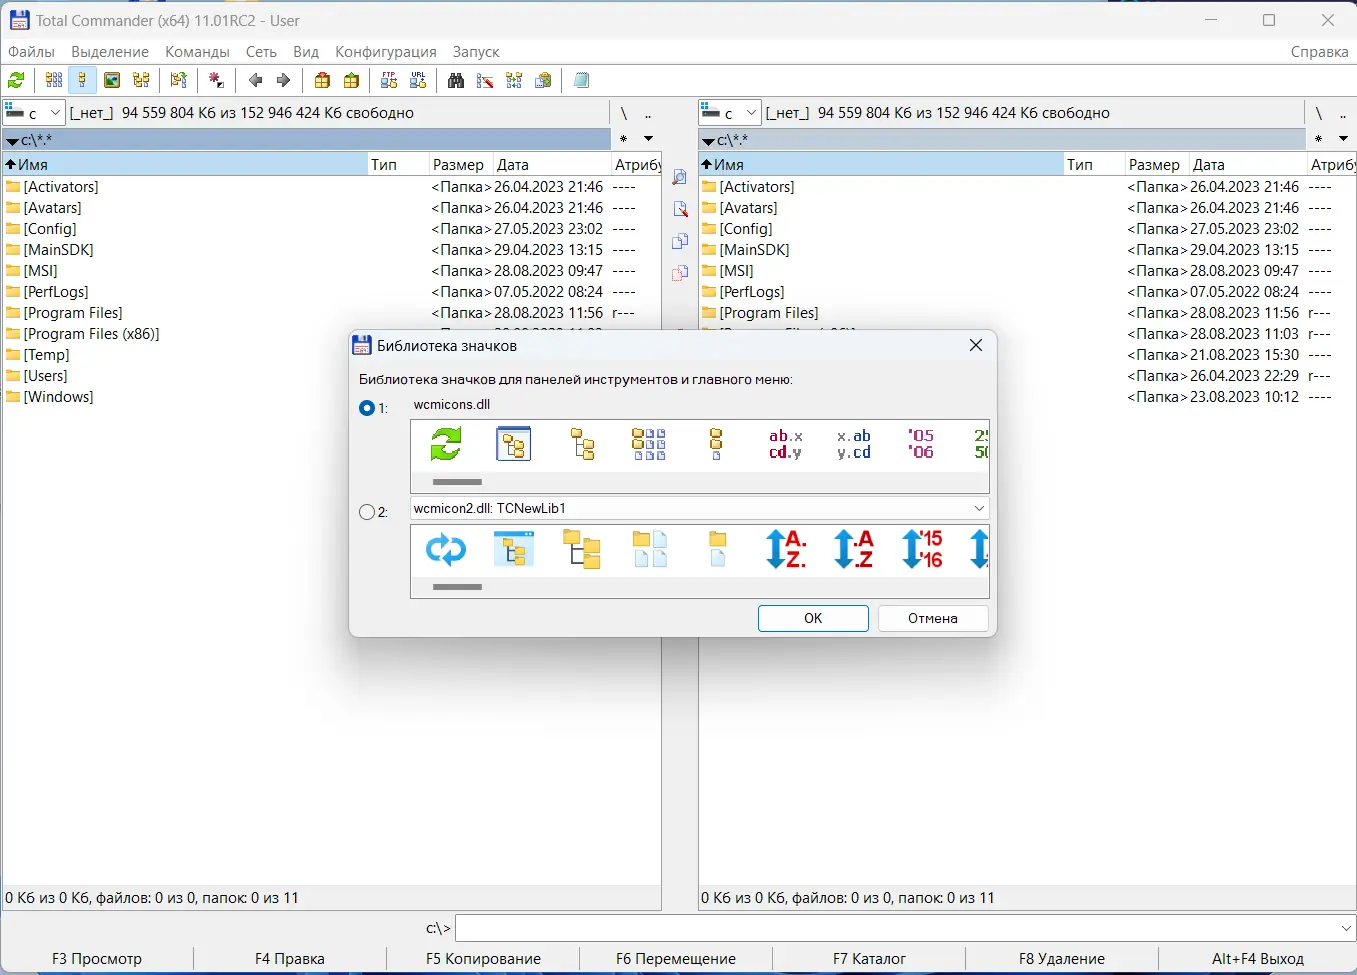Choose the '05 '06 date icon in wcmicons.dll
This screenshot has width=1357, height=975.
(x=921, y=444)
